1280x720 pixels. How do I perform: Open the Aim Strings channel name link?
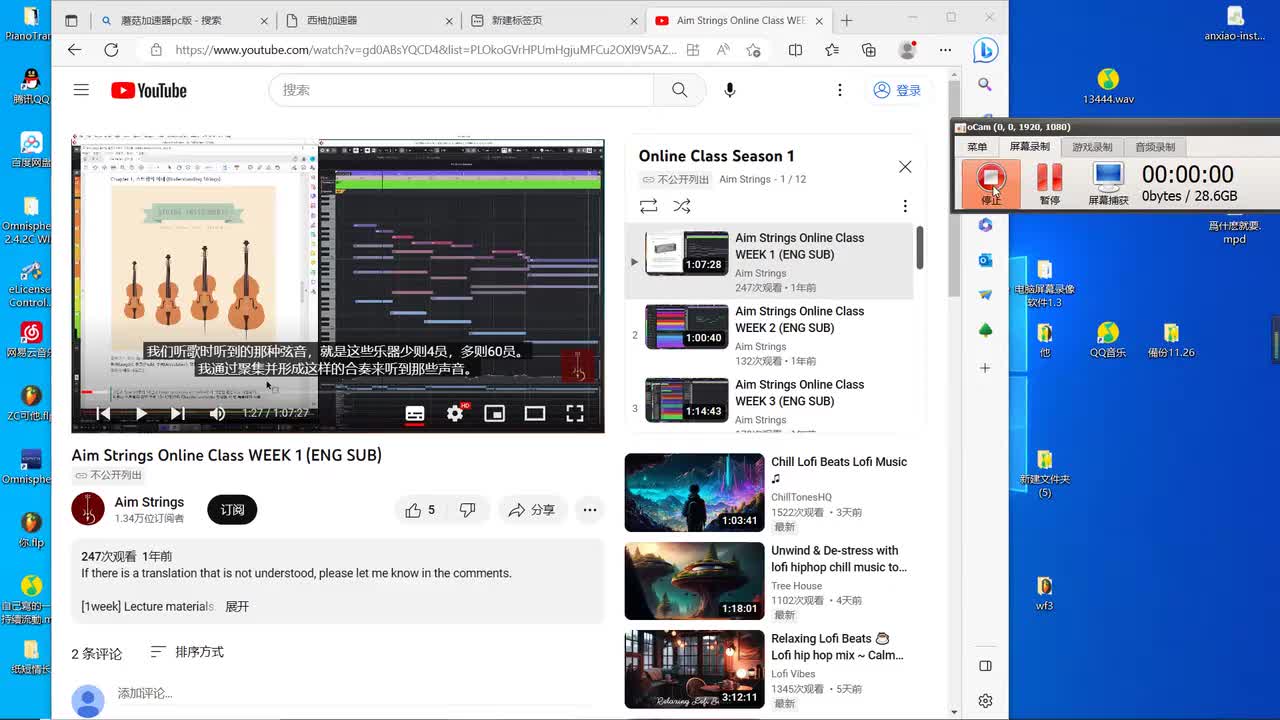(x=149, y=502)
